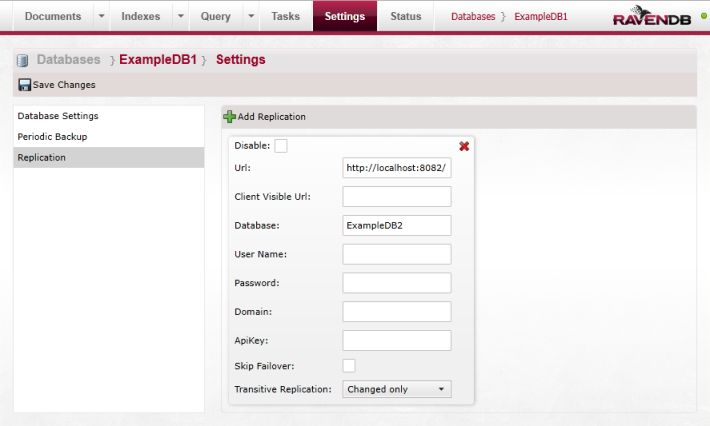Select the Settings tab
The height and width of the screenshot is (426, 710).
(345, 16)
